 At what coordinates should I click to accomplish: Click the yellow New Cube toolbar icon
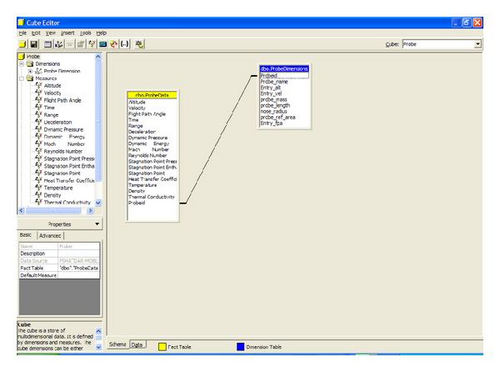click(22, 44)
